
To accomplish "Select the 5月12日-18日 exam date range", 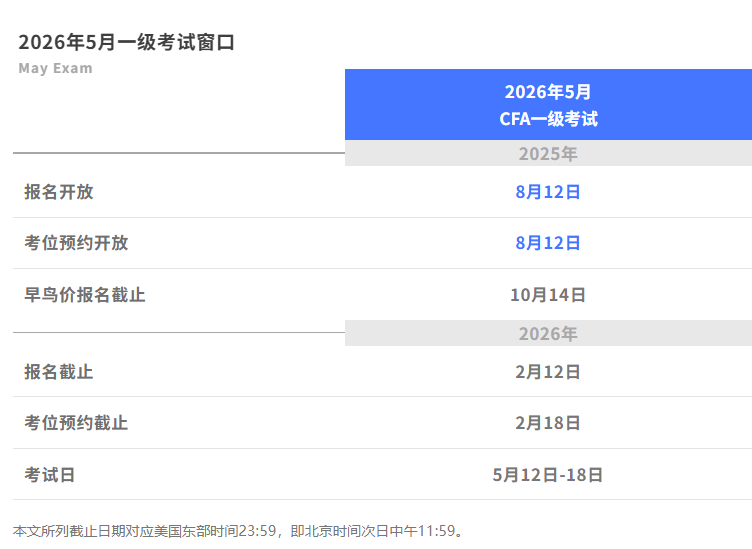I will click(548, 475).
